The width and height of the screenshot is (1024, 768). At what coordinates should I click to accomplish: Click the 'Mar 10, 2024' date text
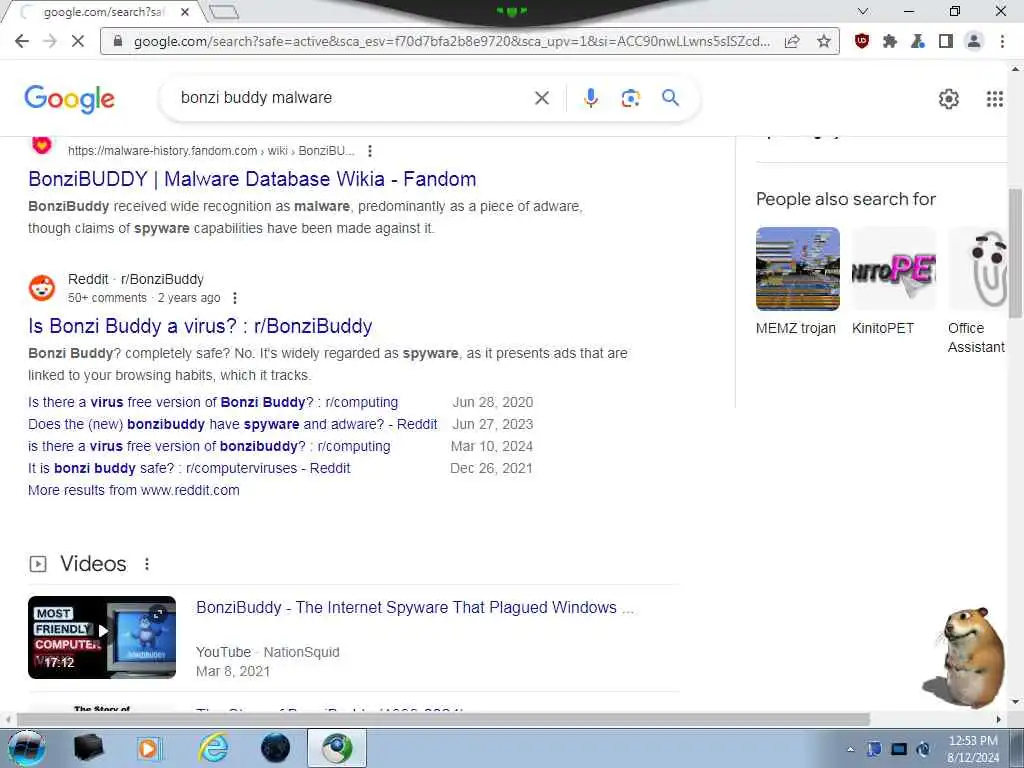pos(491,447)
